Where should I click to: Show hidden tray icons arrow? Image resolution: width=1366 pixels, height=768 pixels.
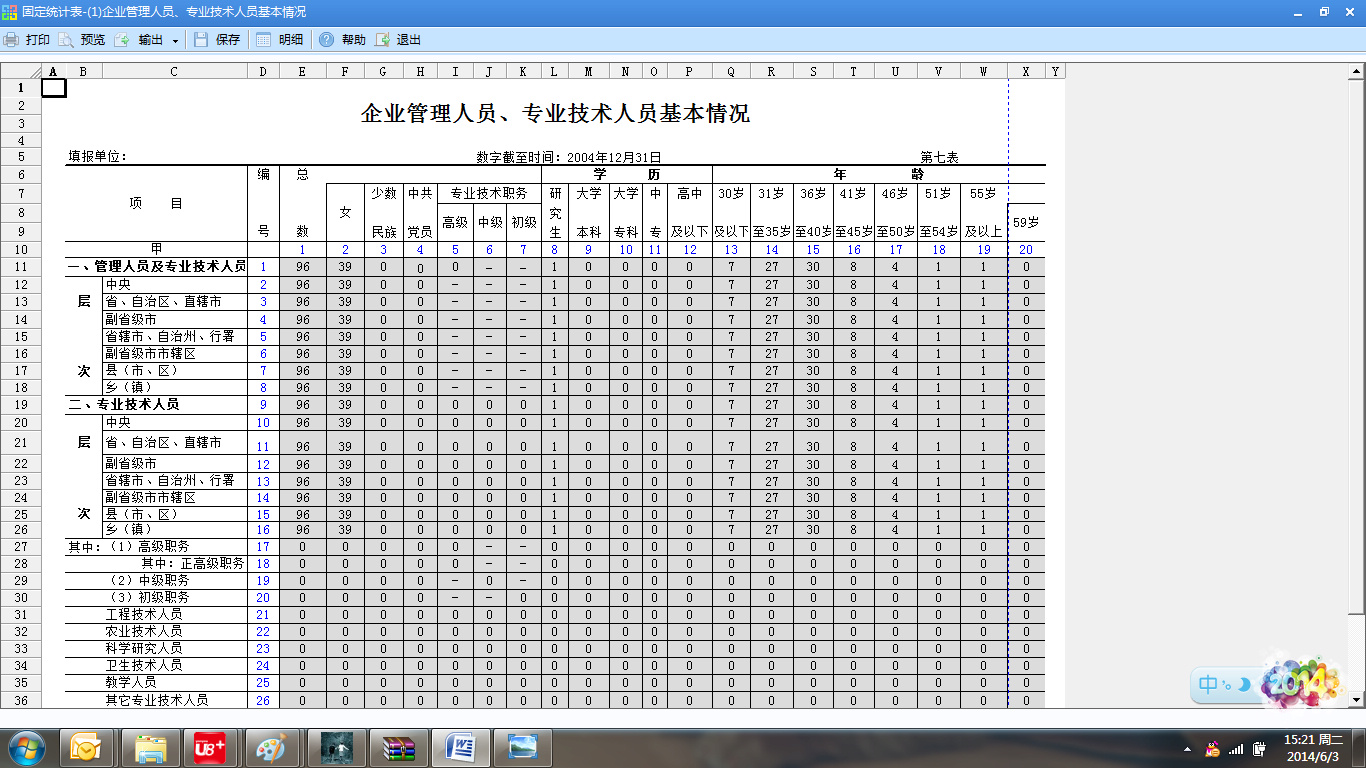1187,748
